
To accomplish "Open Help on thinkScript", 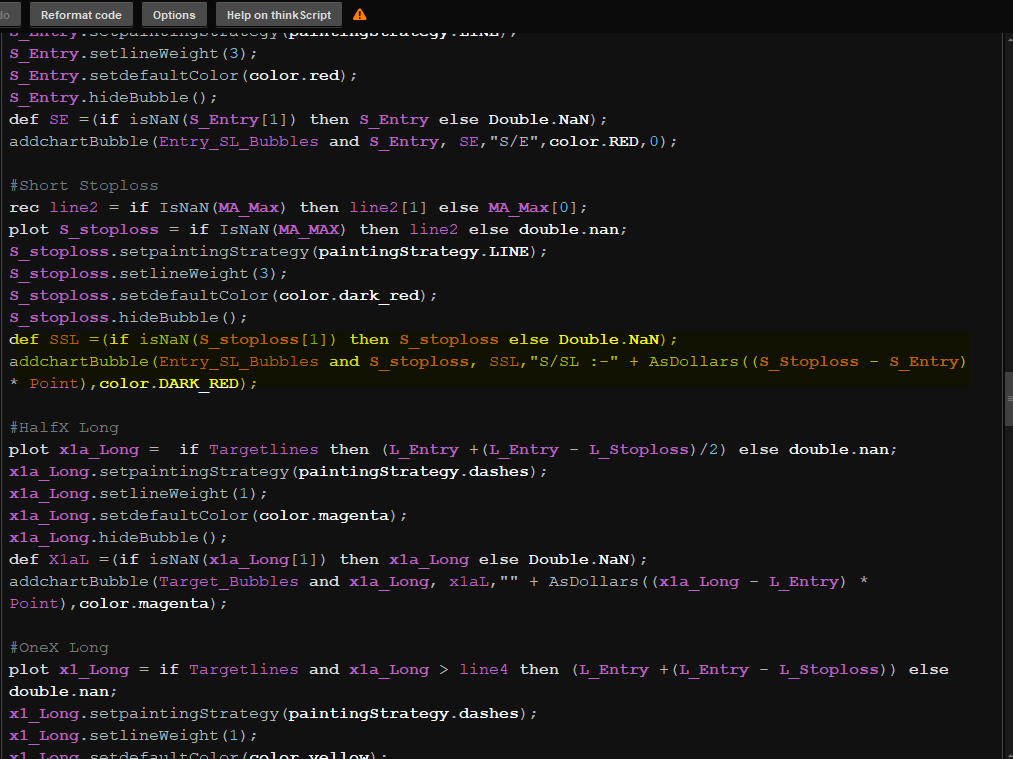I will click(x=279, y=15).
